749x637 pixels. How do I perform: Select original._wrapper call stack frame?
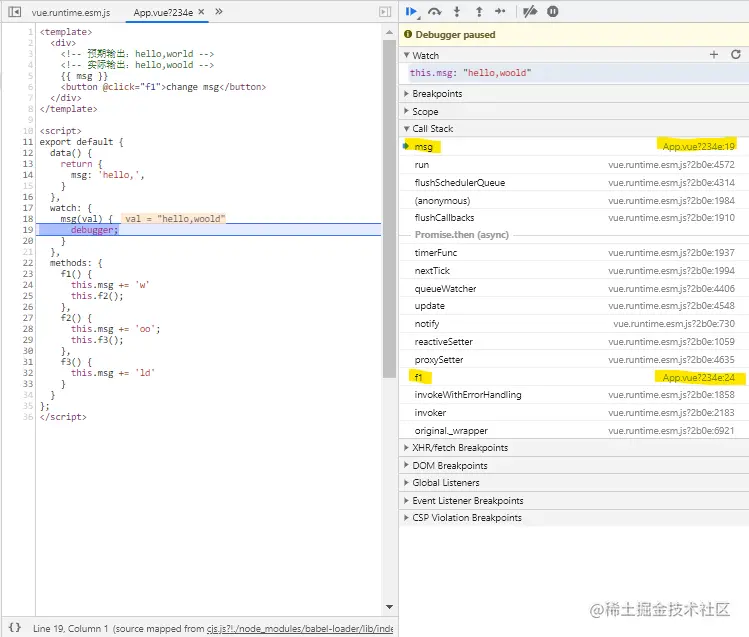click(x=574, y=431)
